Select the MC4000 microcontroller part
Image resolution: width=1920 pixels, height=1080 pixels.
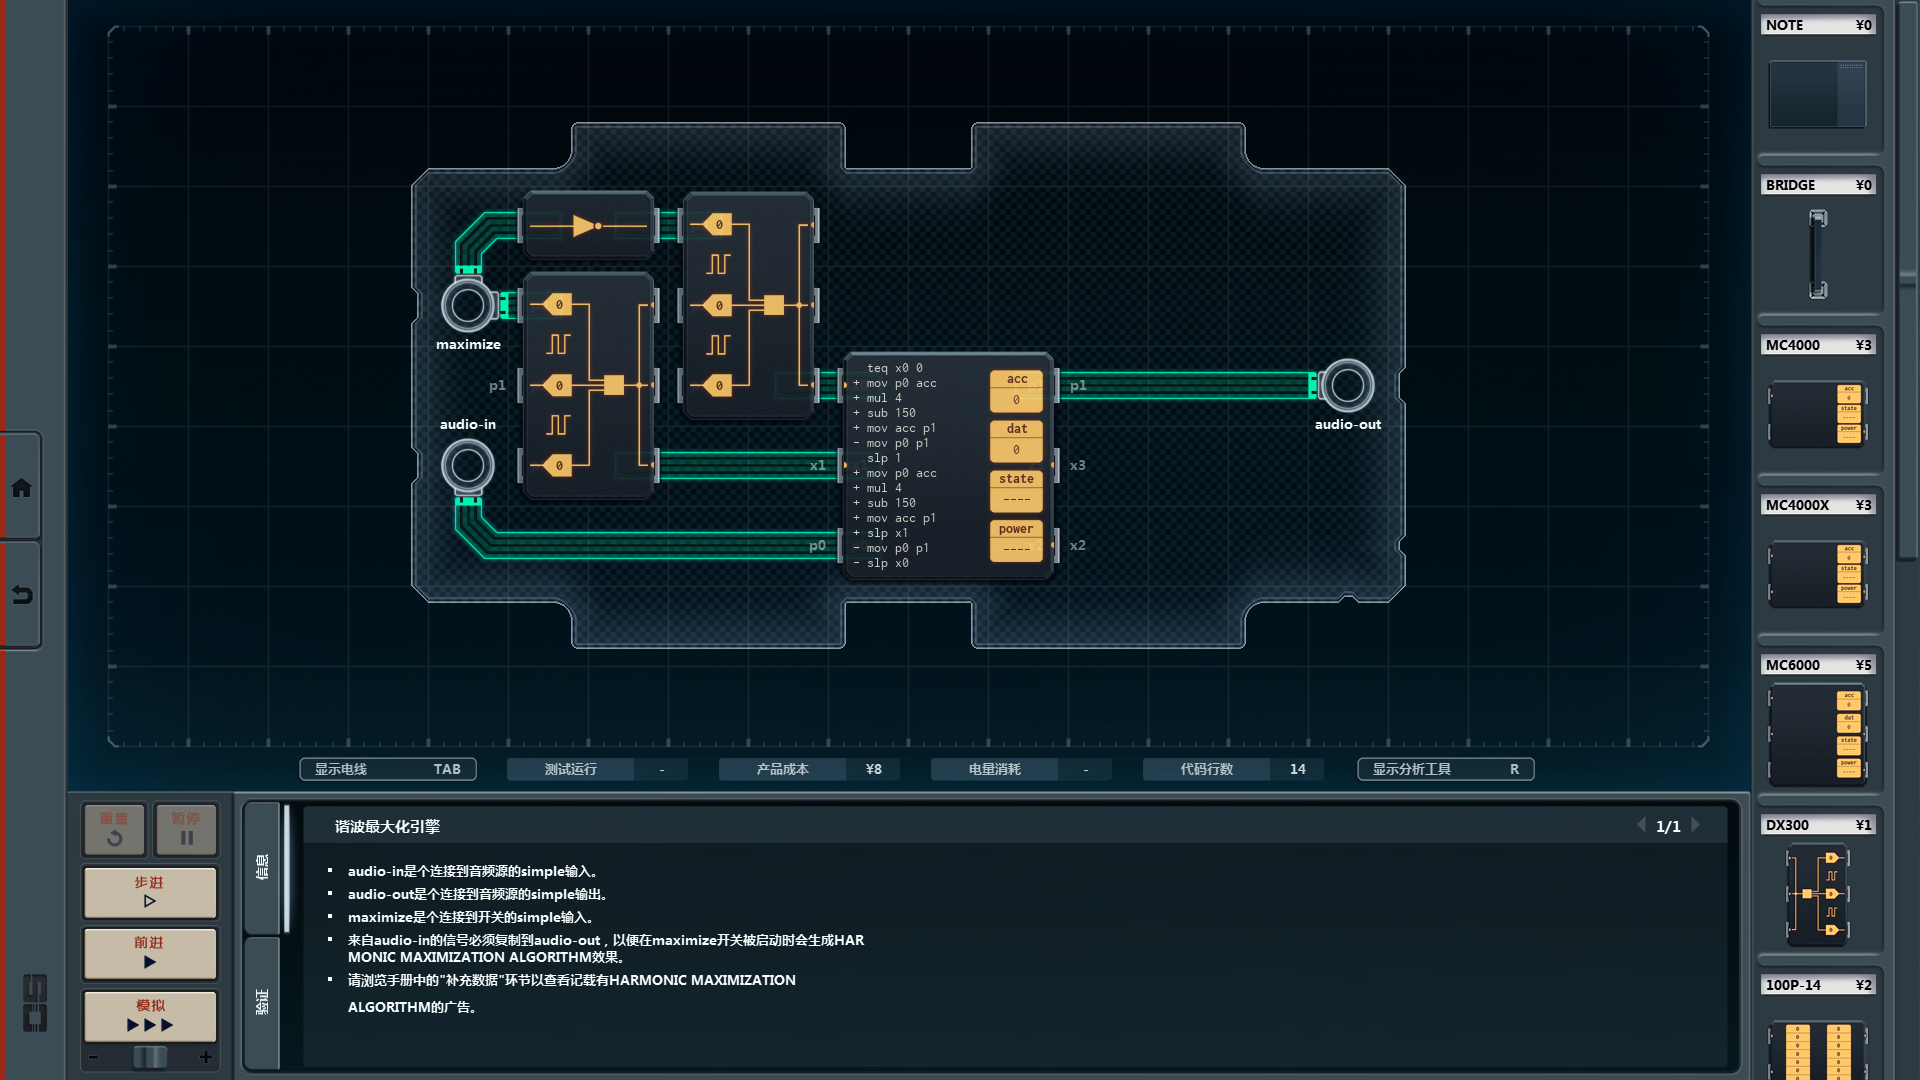[x=1817, y=412]
